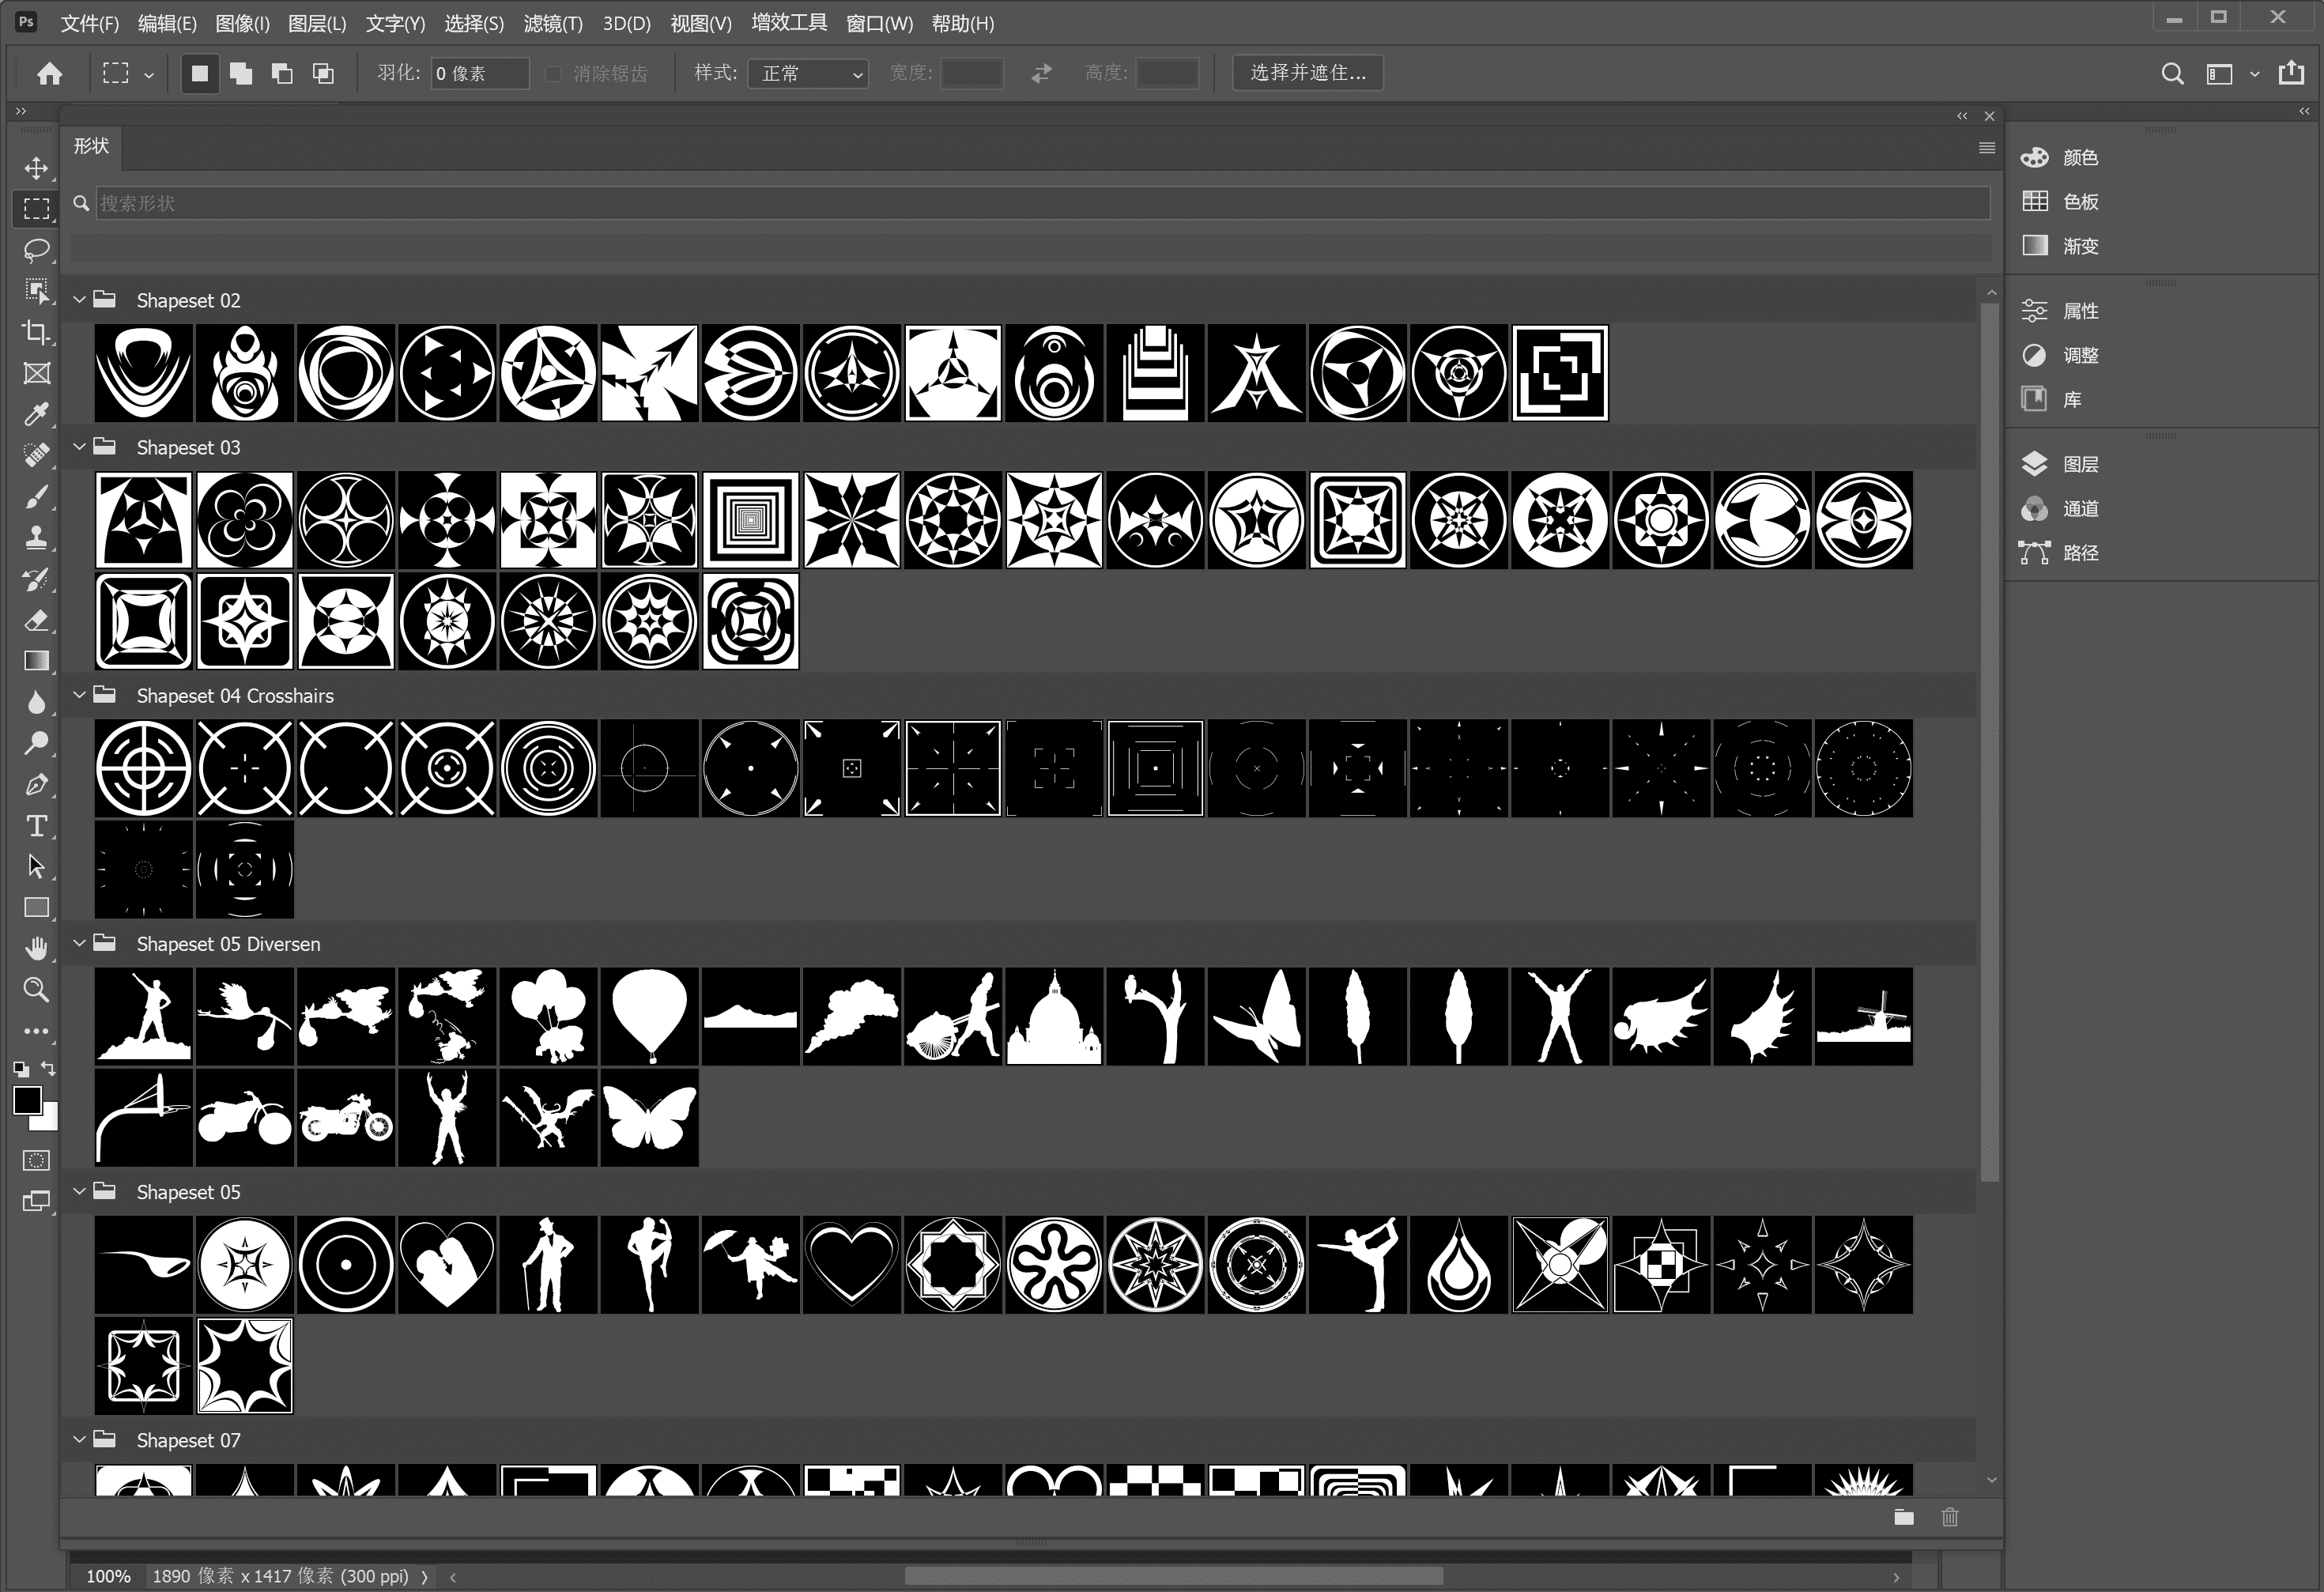Click the foreground color swatch
The image size is (2324, 1592).
tap(27, 1100)
